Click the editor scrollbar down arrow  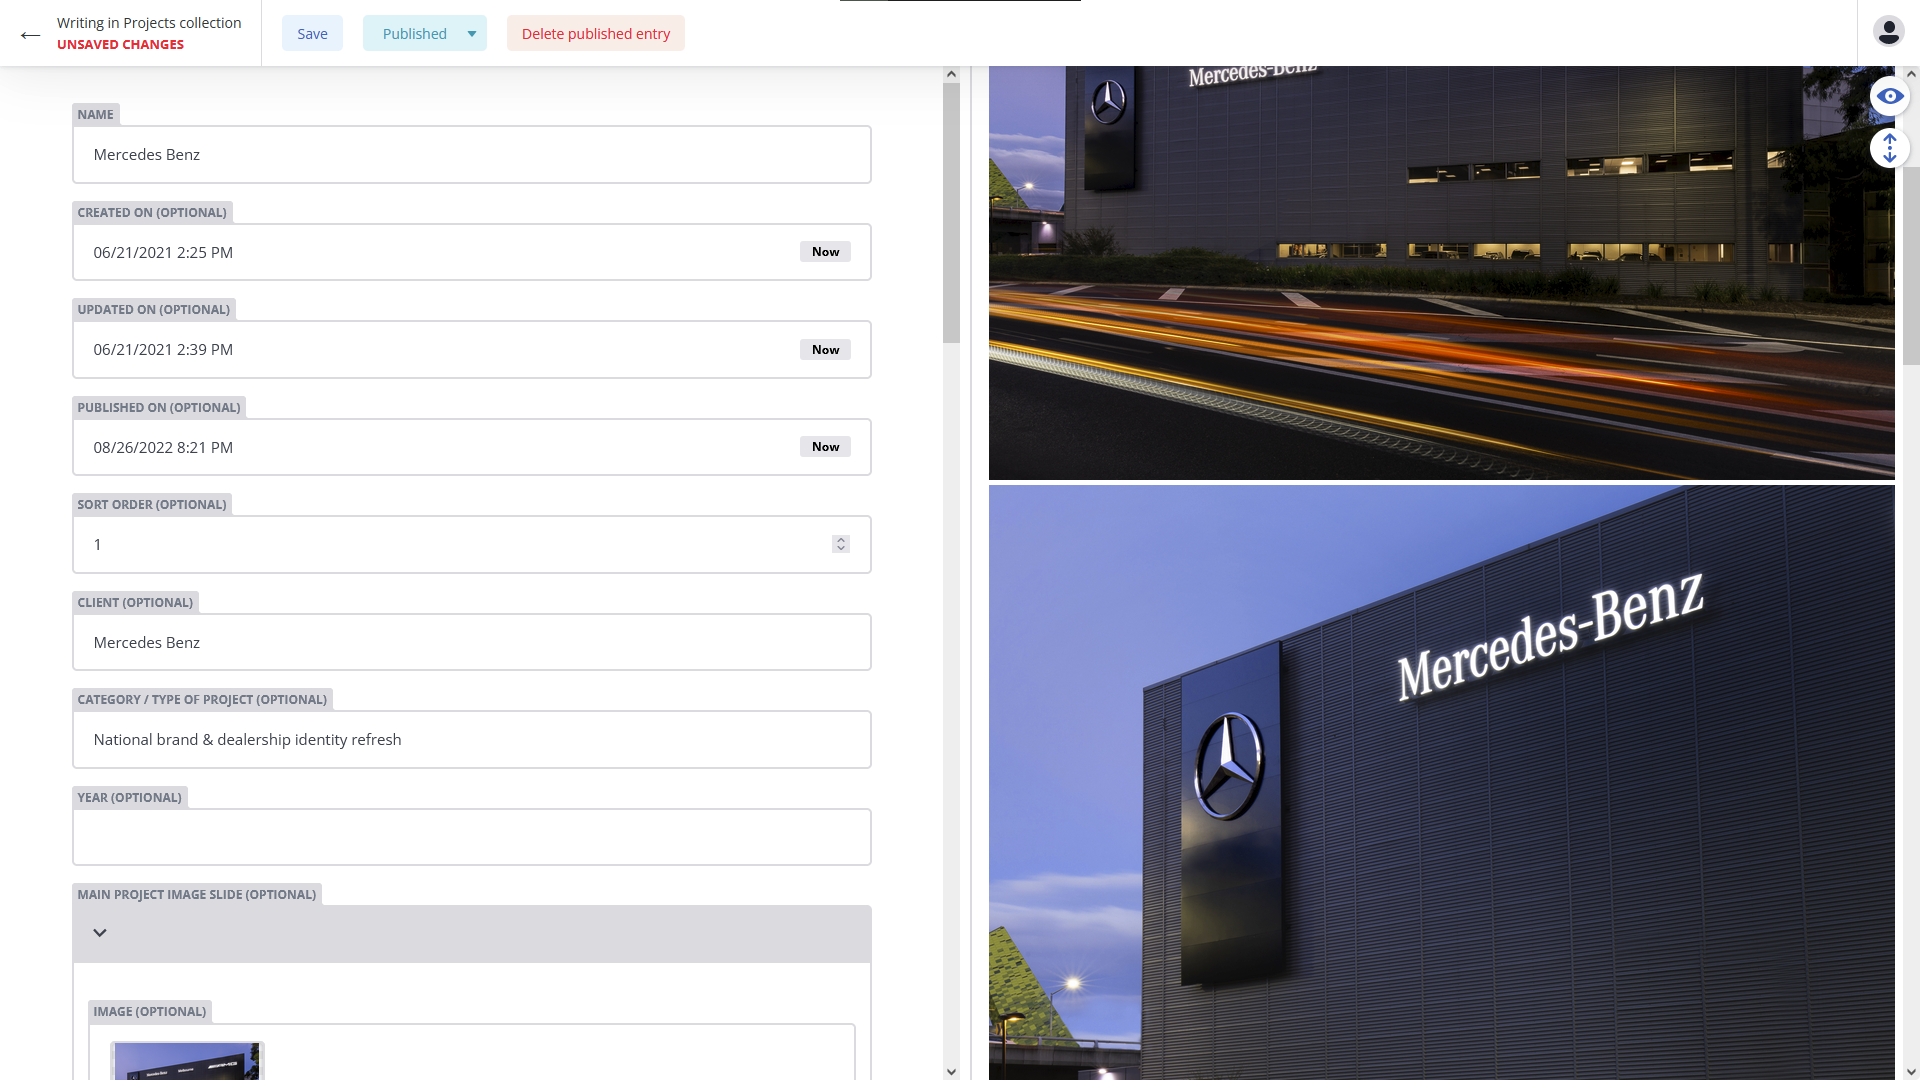point(951,1072)
